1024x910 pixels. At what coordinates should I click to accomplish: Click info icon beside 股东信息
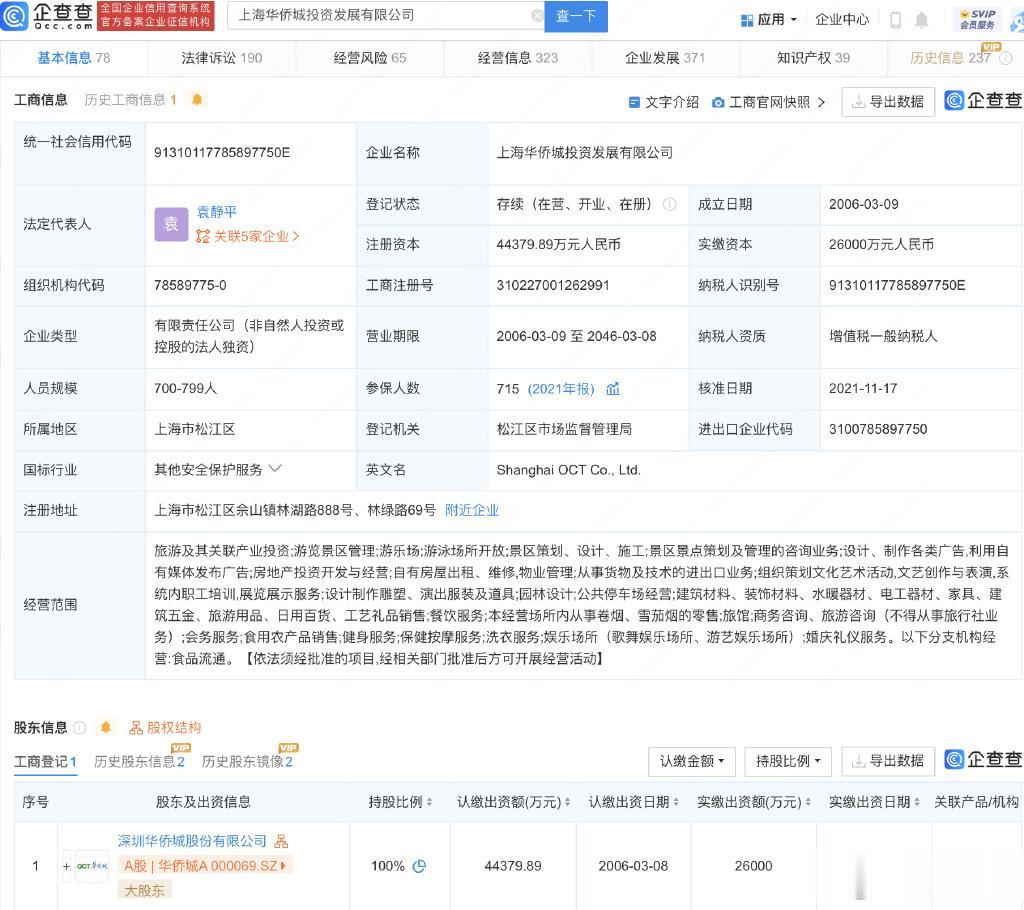tap(80, 727)
